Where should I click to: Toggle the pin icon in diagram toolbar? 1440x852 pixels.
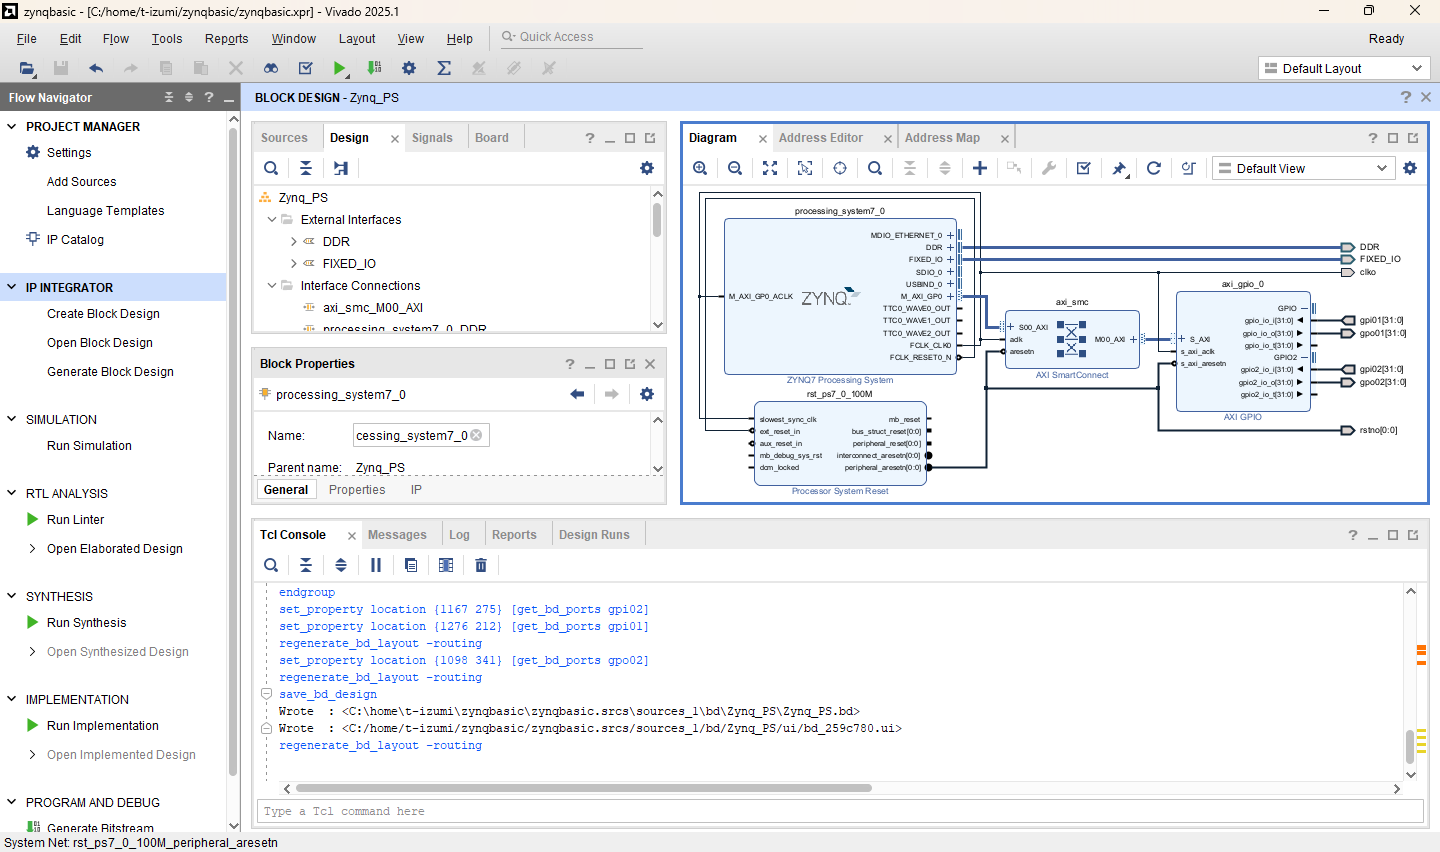click(x=1119, y=168)
